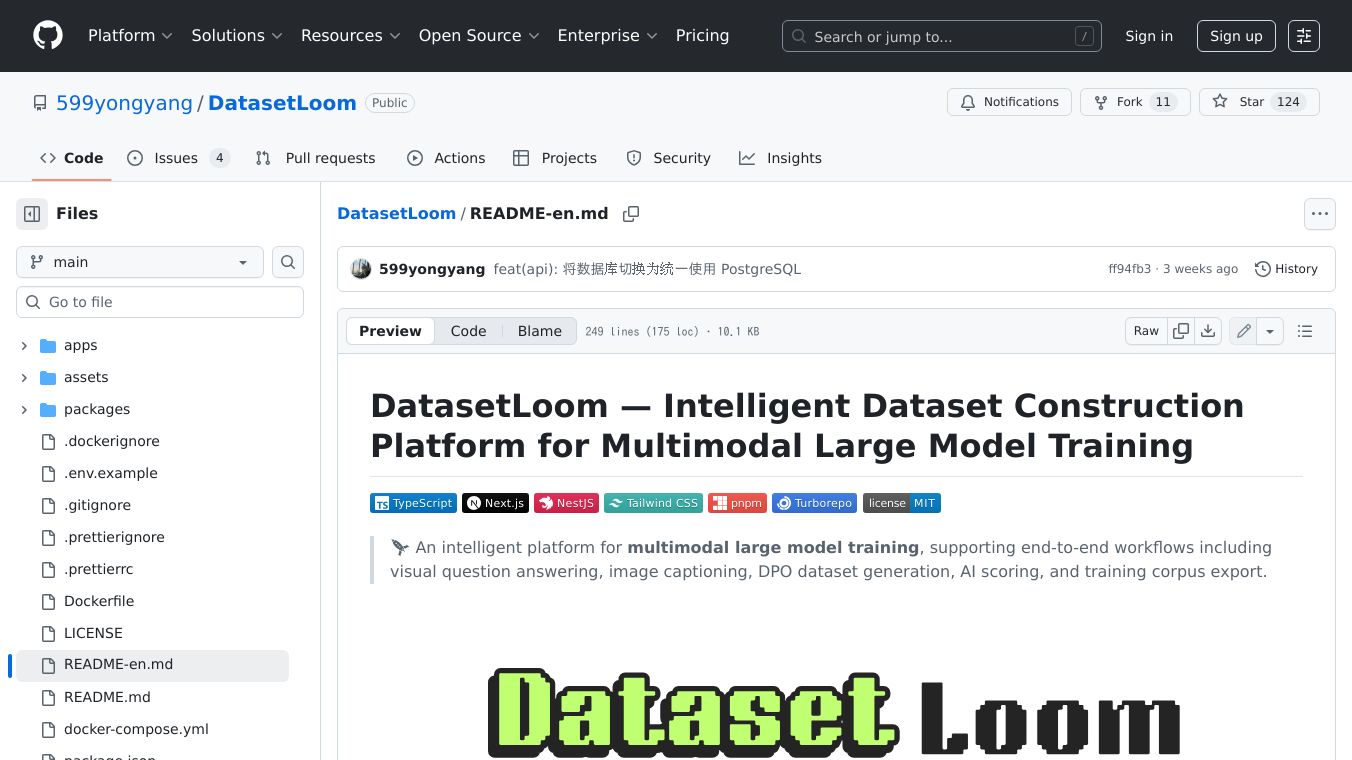
Task: Fork the DatasetLoom repository
Action: coord(1135,102)
